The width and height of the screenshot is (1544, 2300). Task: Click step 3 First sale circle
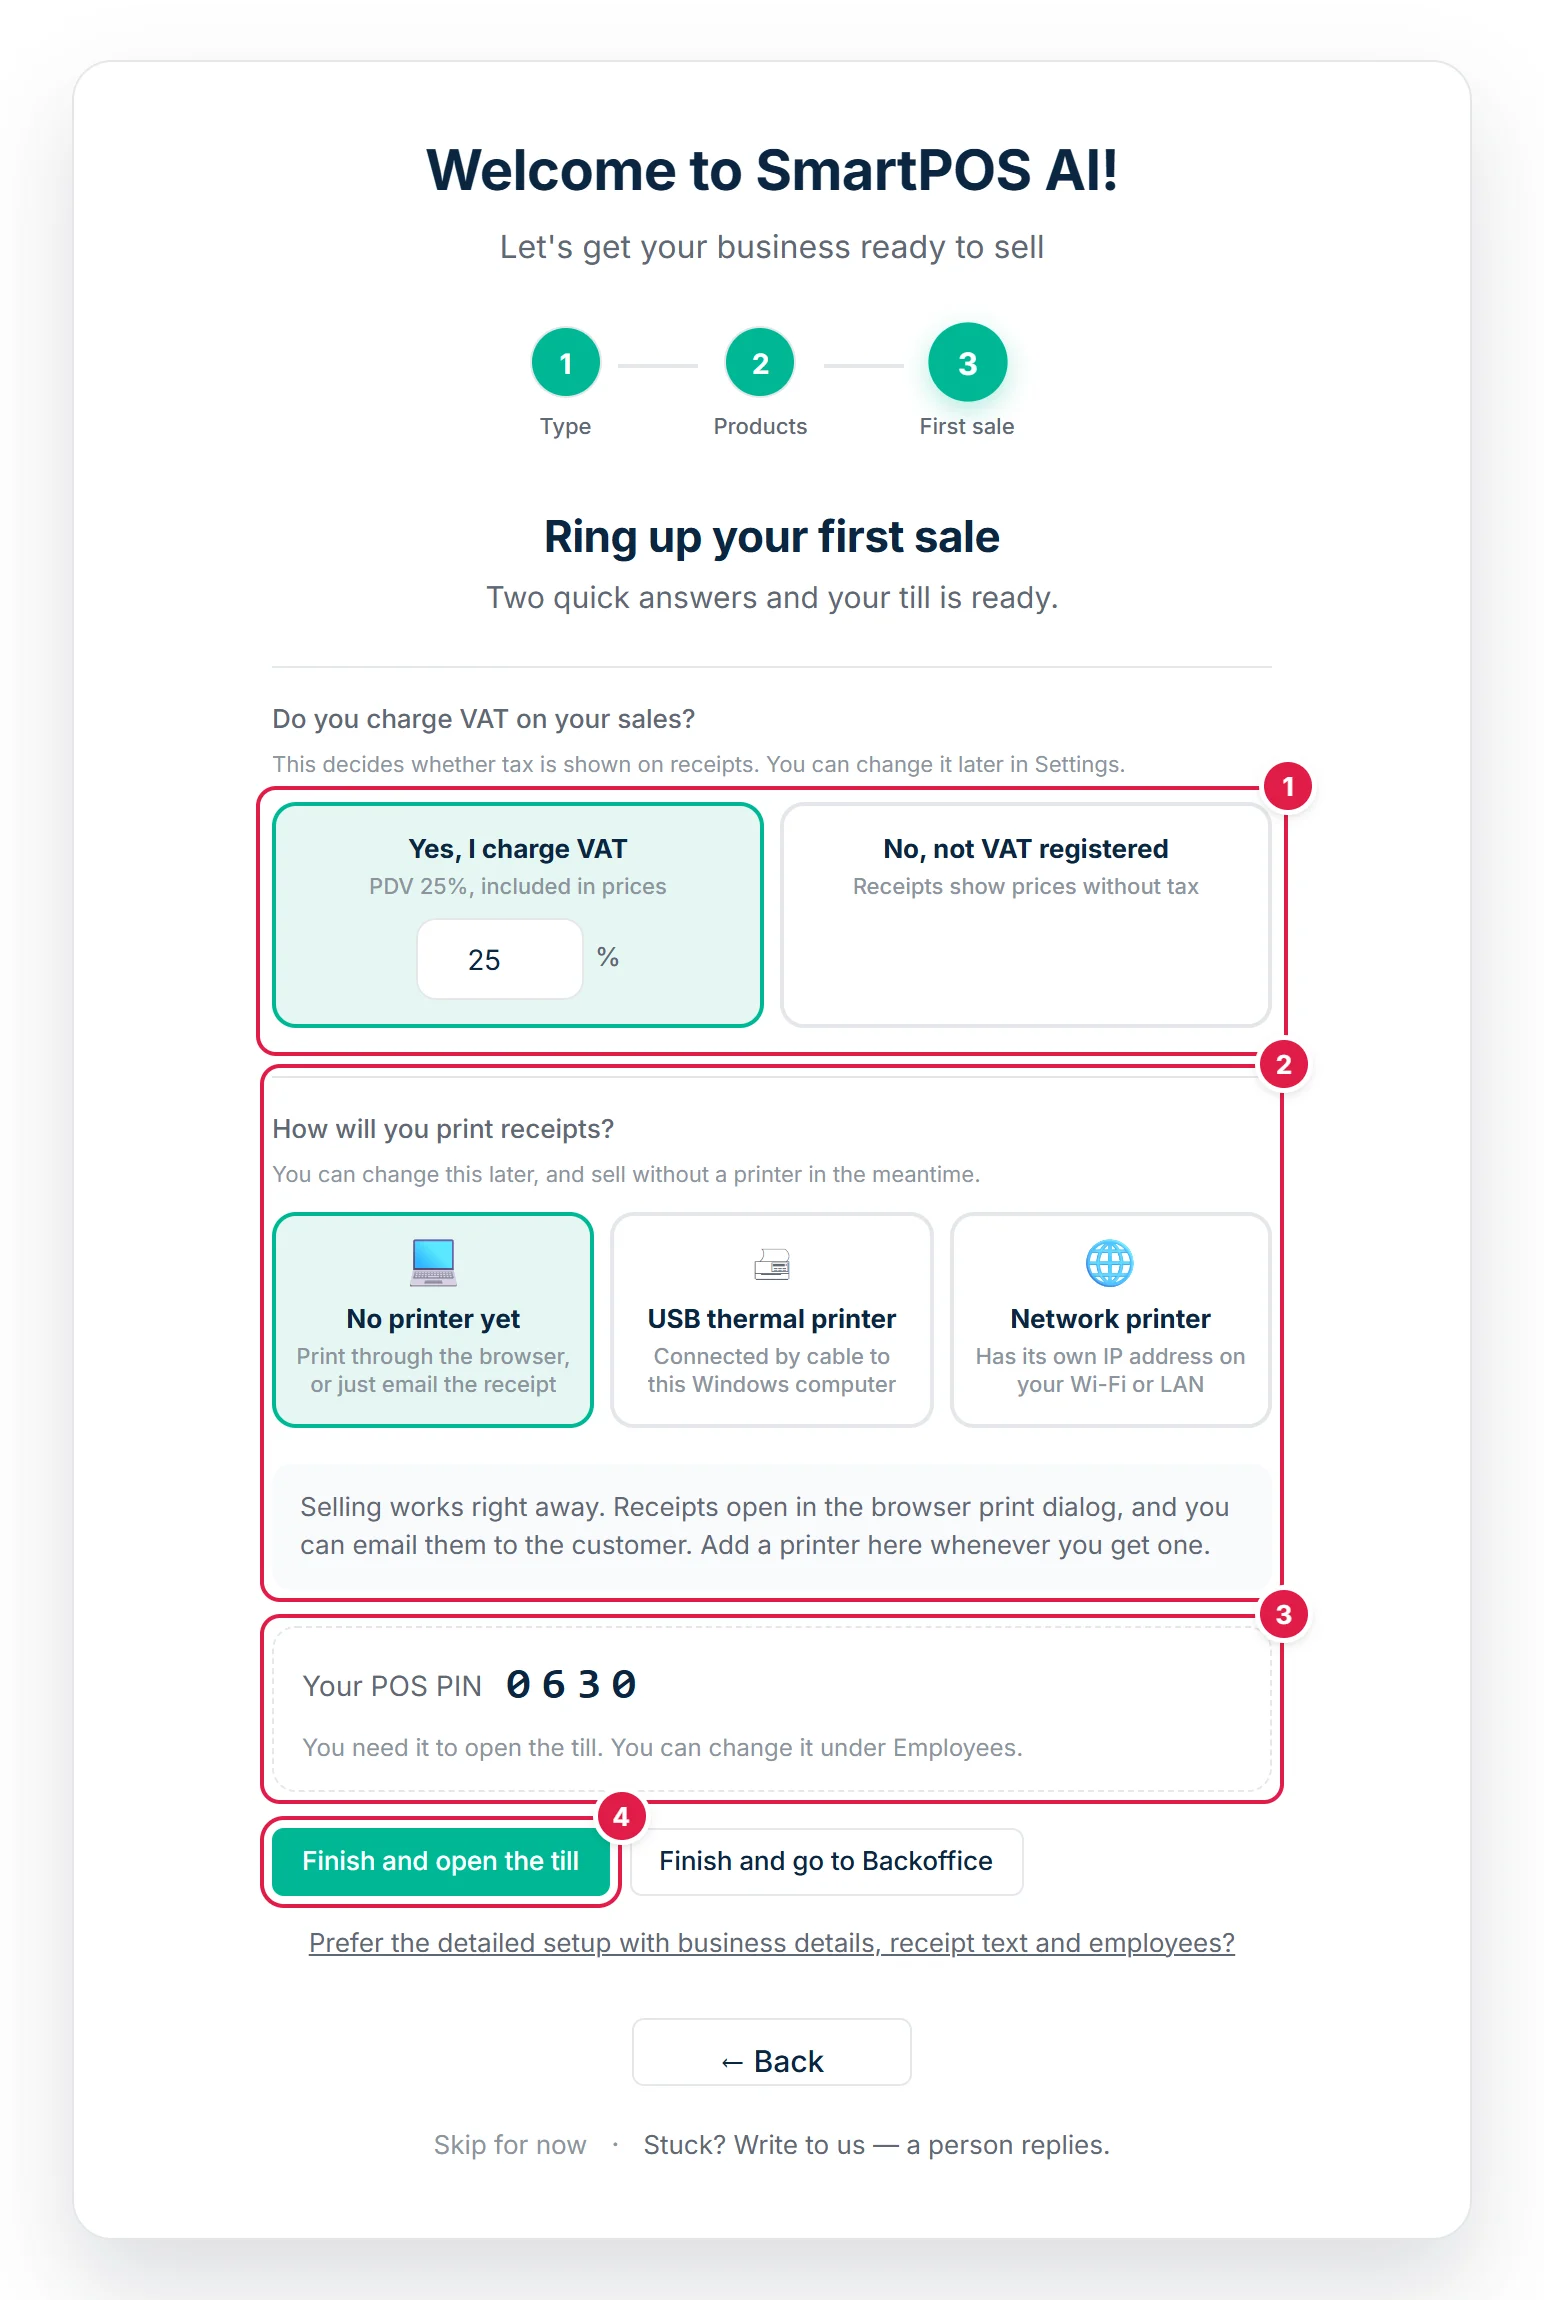click(x=967, y=363)
